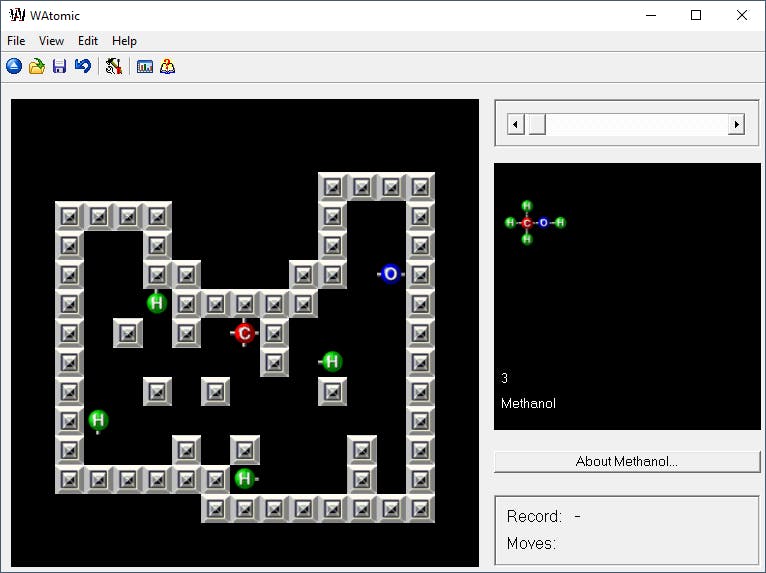Open help book toolbar icon
Screen dimensions: 766x573
(167, 66)
